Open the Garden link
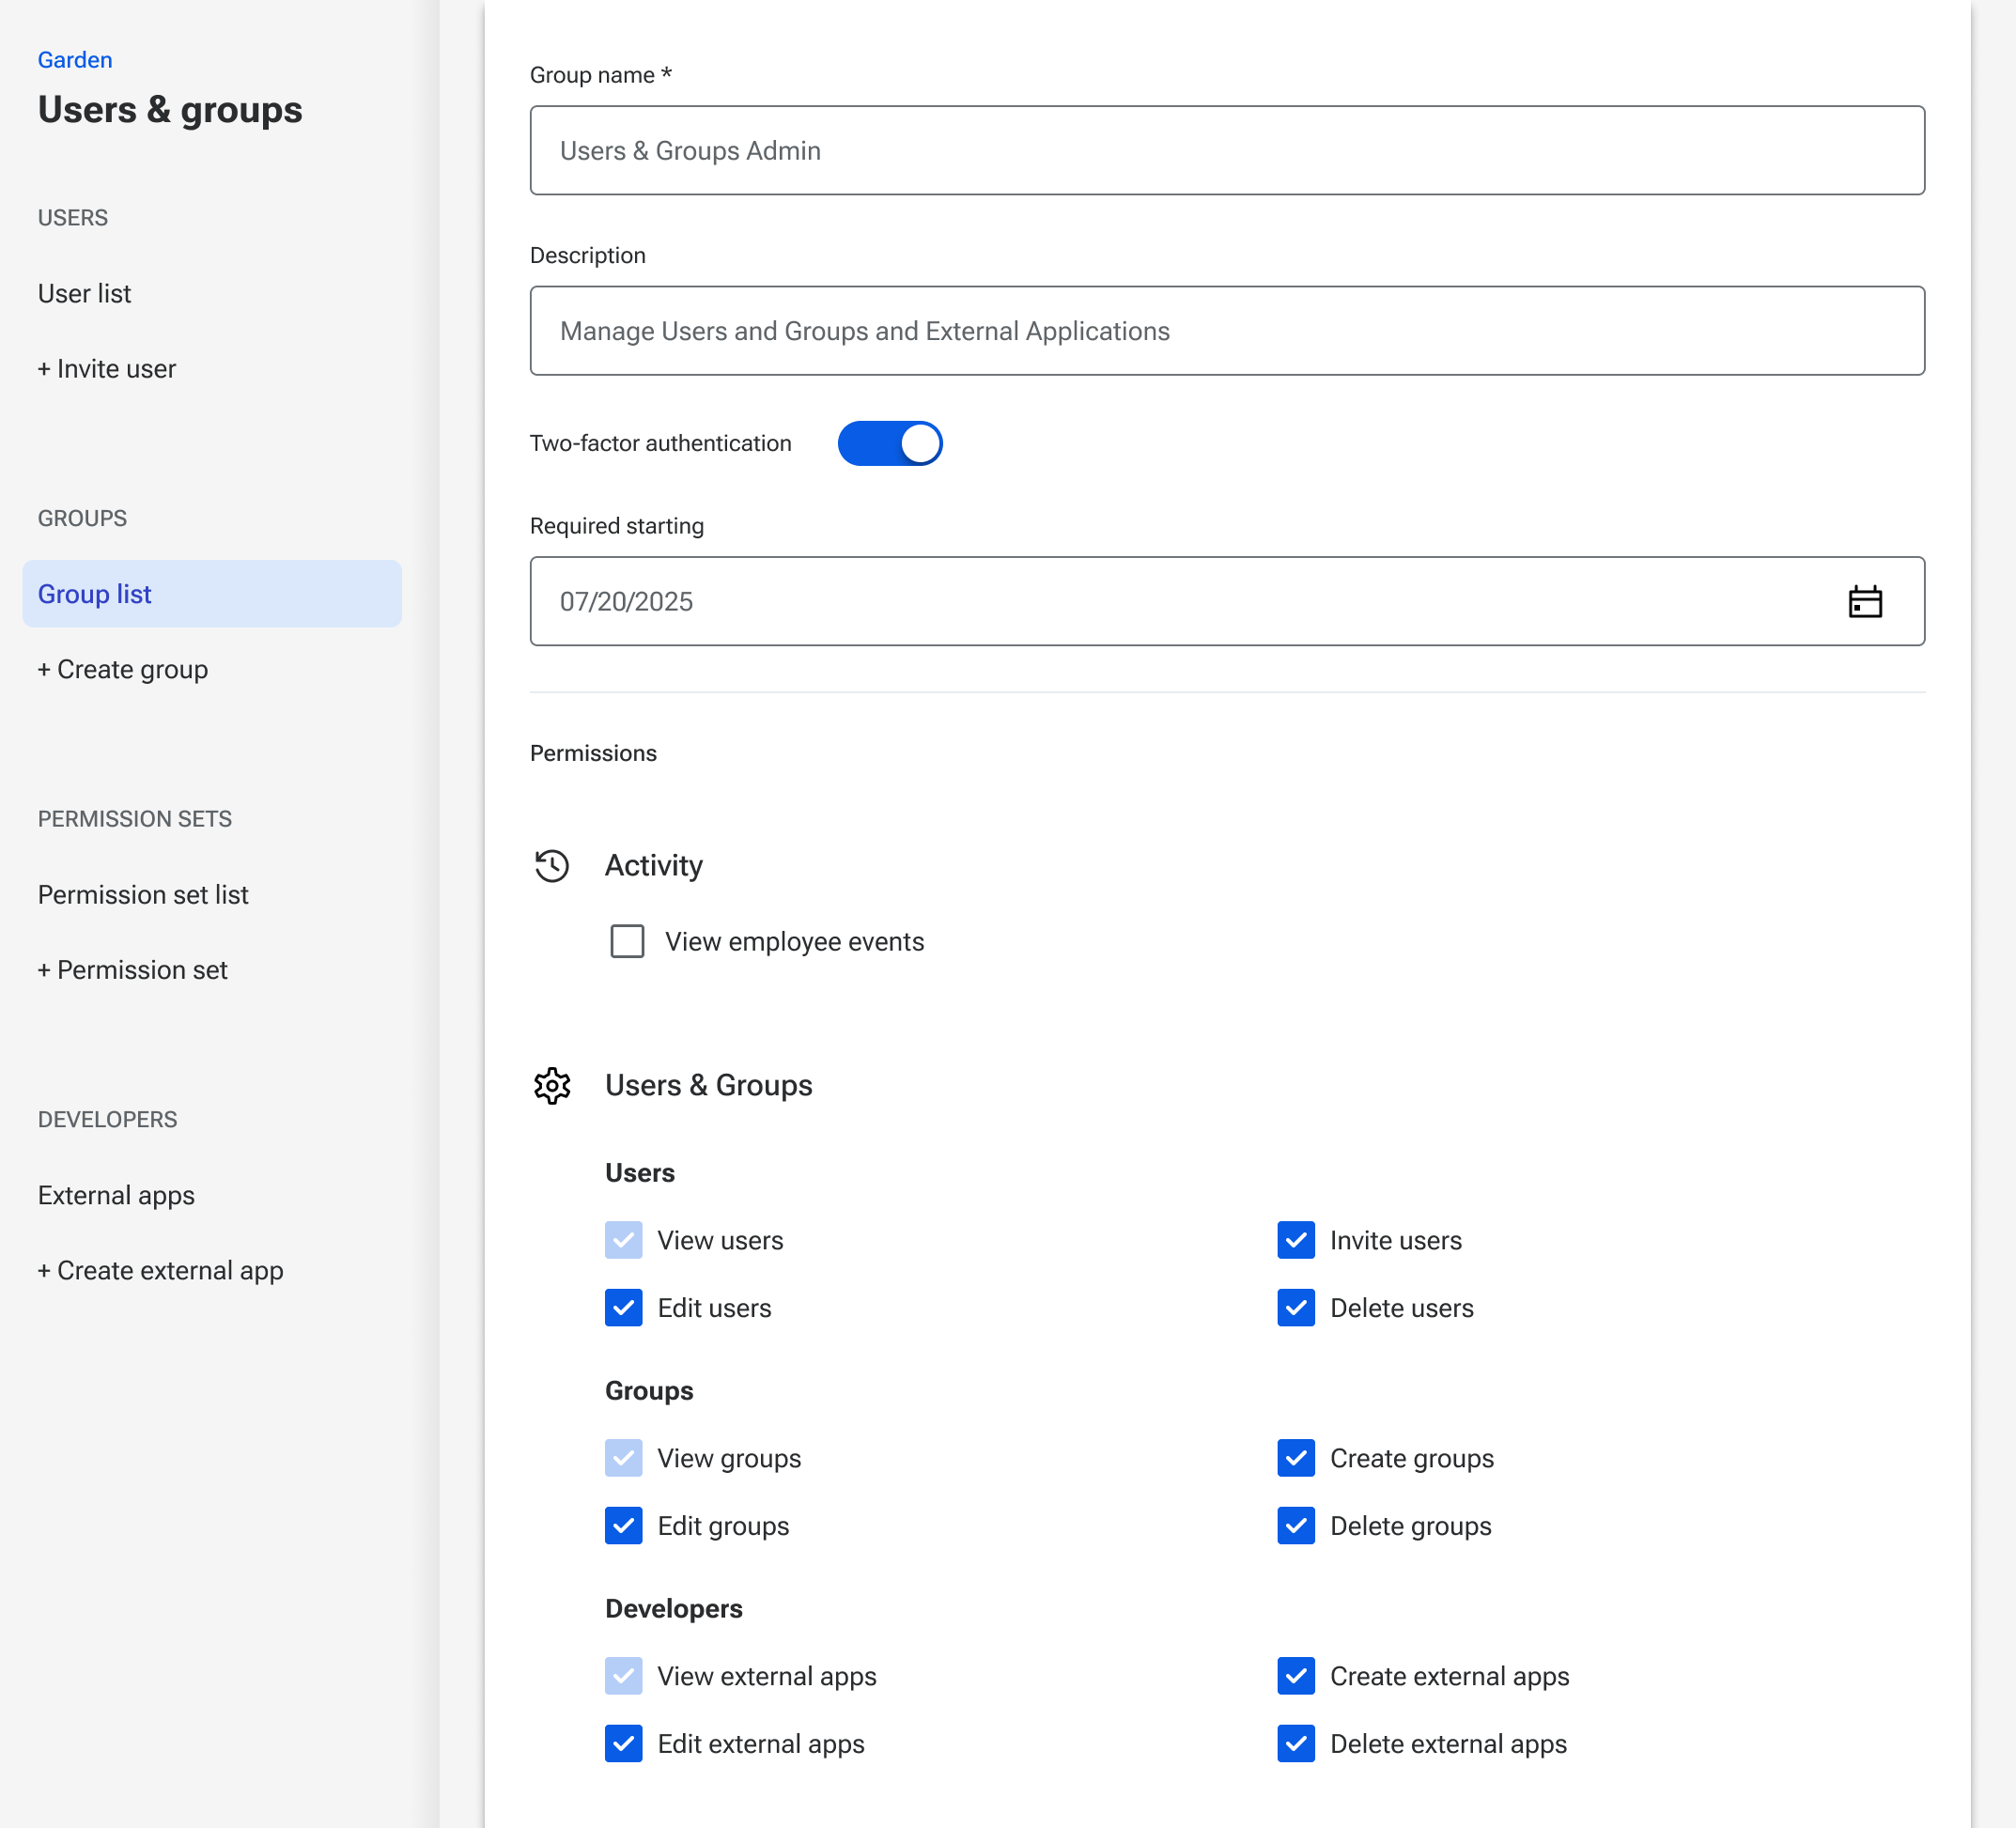 point(74,59)
